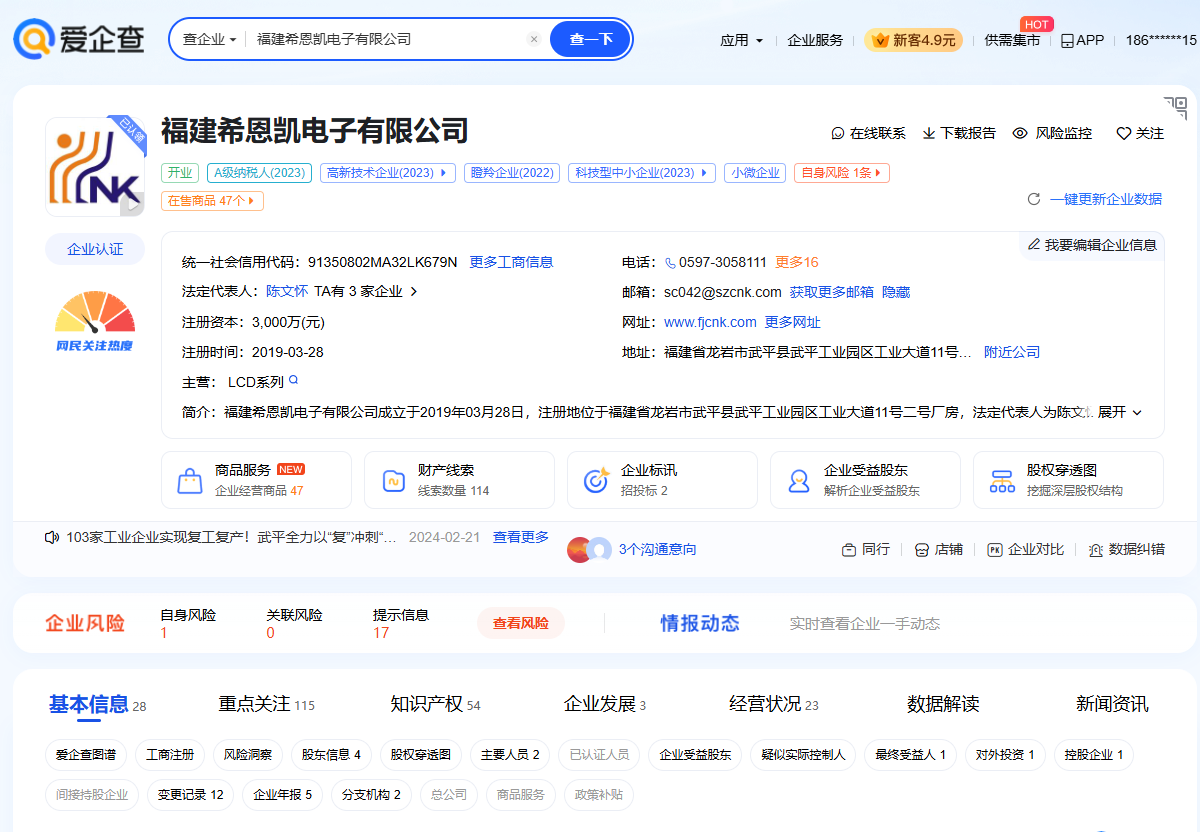Click the 企业认证 button
Screen dimensions: 1200x832
coord(95,249)
